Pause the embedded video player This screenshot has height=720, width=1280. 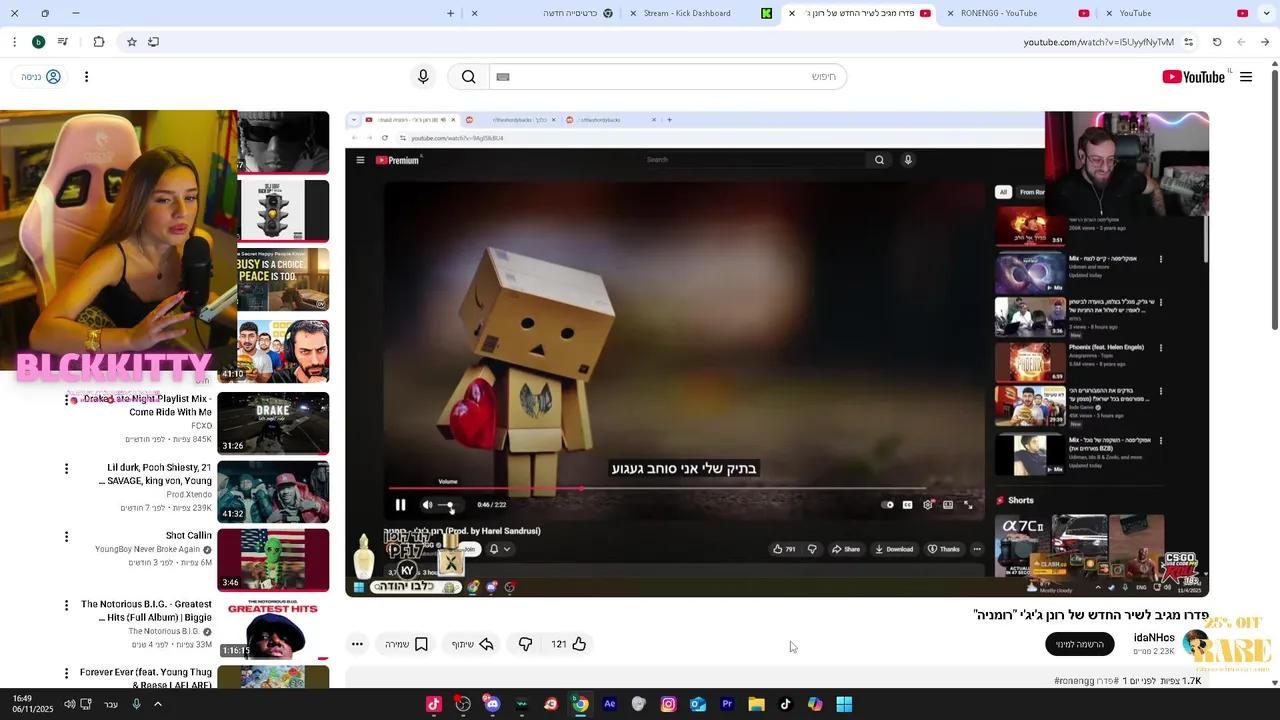pyautogui.click(x=400, y=505)
